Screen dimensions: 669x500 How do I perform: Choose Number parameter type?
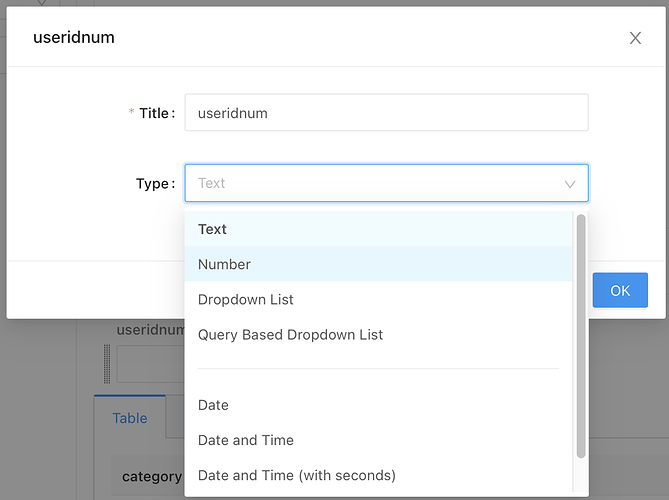coord(378,264)
